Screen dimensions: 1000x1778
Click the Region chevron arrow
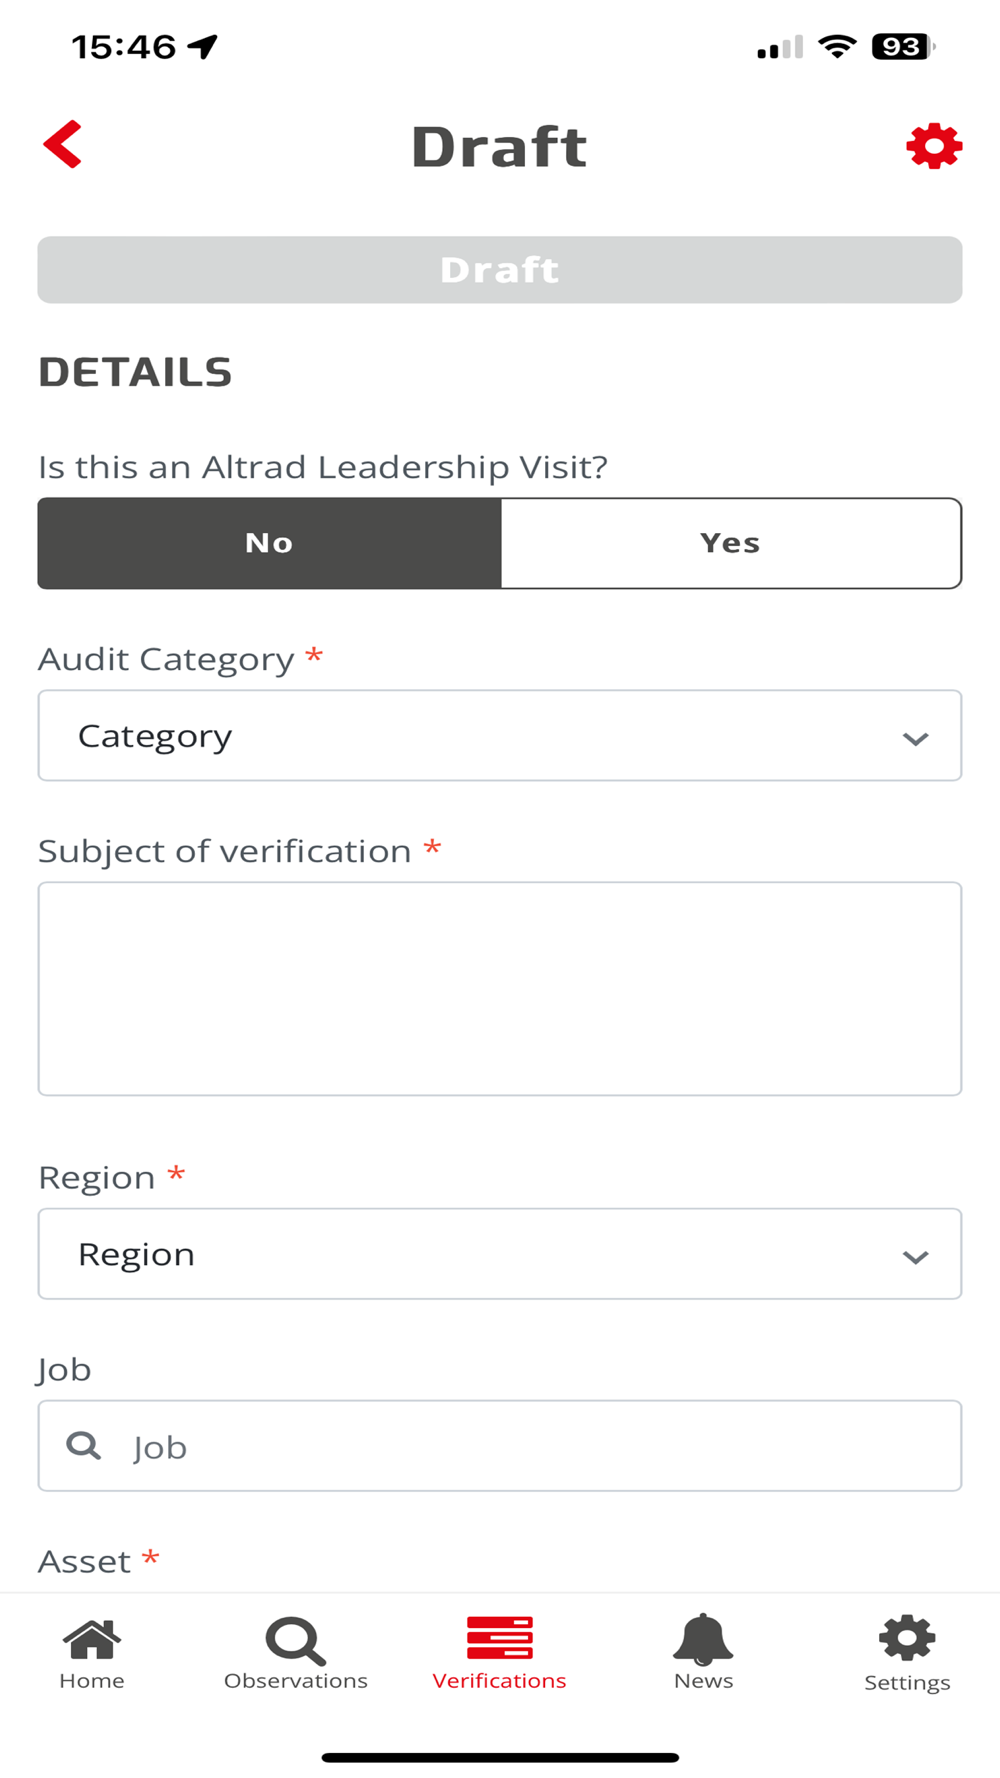click(x=915, y=1257)
